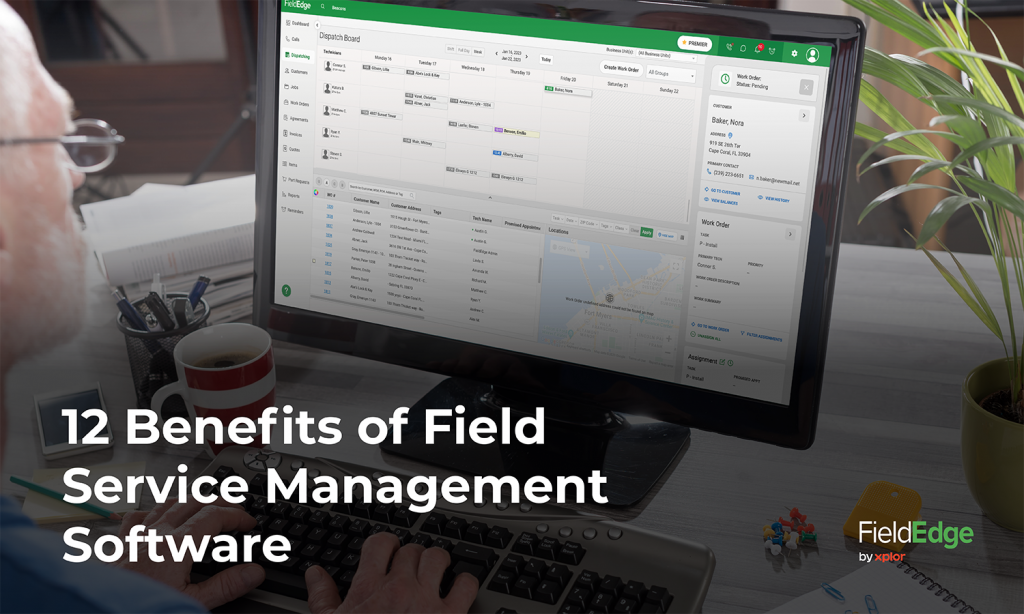Open the user avatar icon in the top right

(813, 55)
